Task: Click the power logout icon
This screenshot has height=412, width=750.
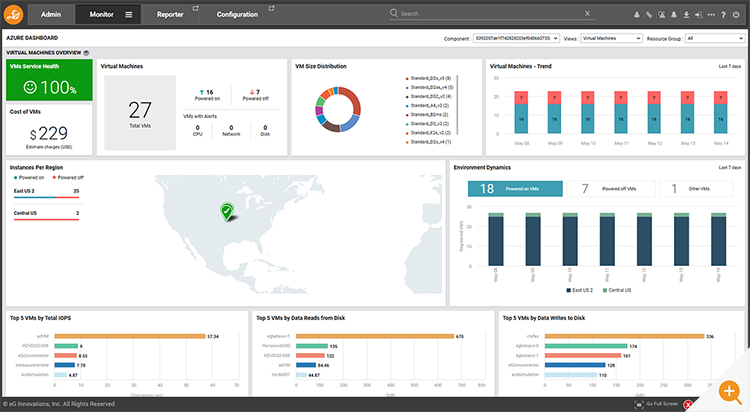Action: [x=736, y=15]
